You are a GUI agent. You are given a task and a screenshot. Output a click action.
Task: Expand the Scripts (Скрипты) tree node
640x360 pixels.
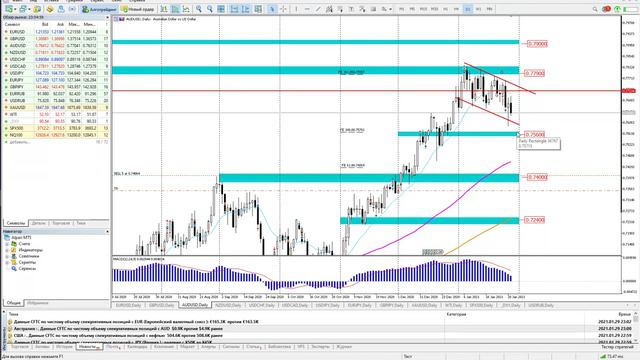[7, 262]
